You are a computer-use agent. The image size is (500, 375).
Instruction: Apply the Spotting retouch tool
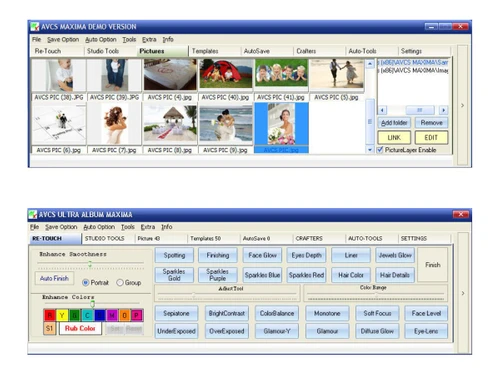(174, 255)
